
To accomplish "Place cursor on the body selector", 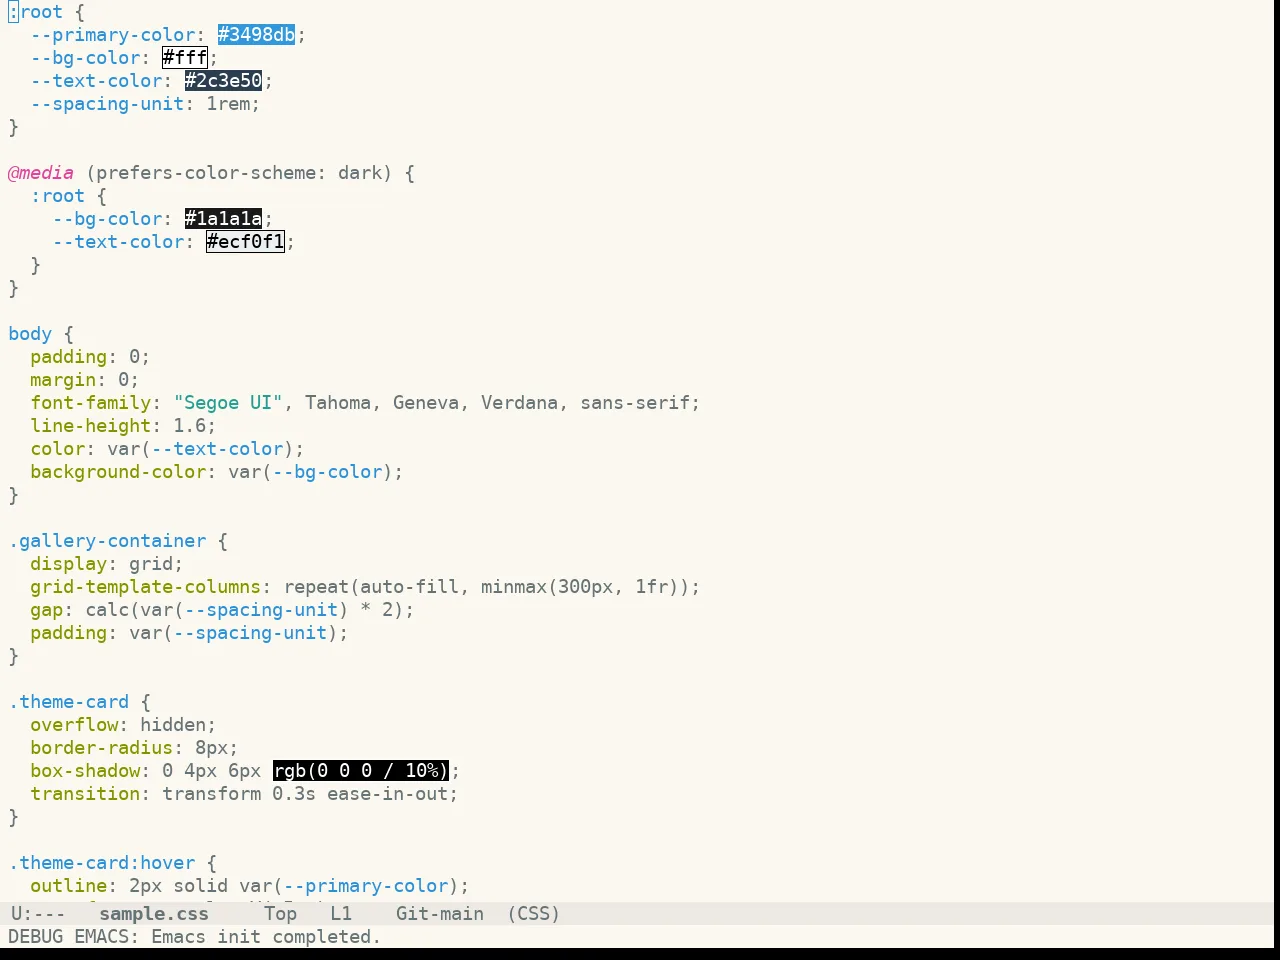I will click(x=30, y=334).
